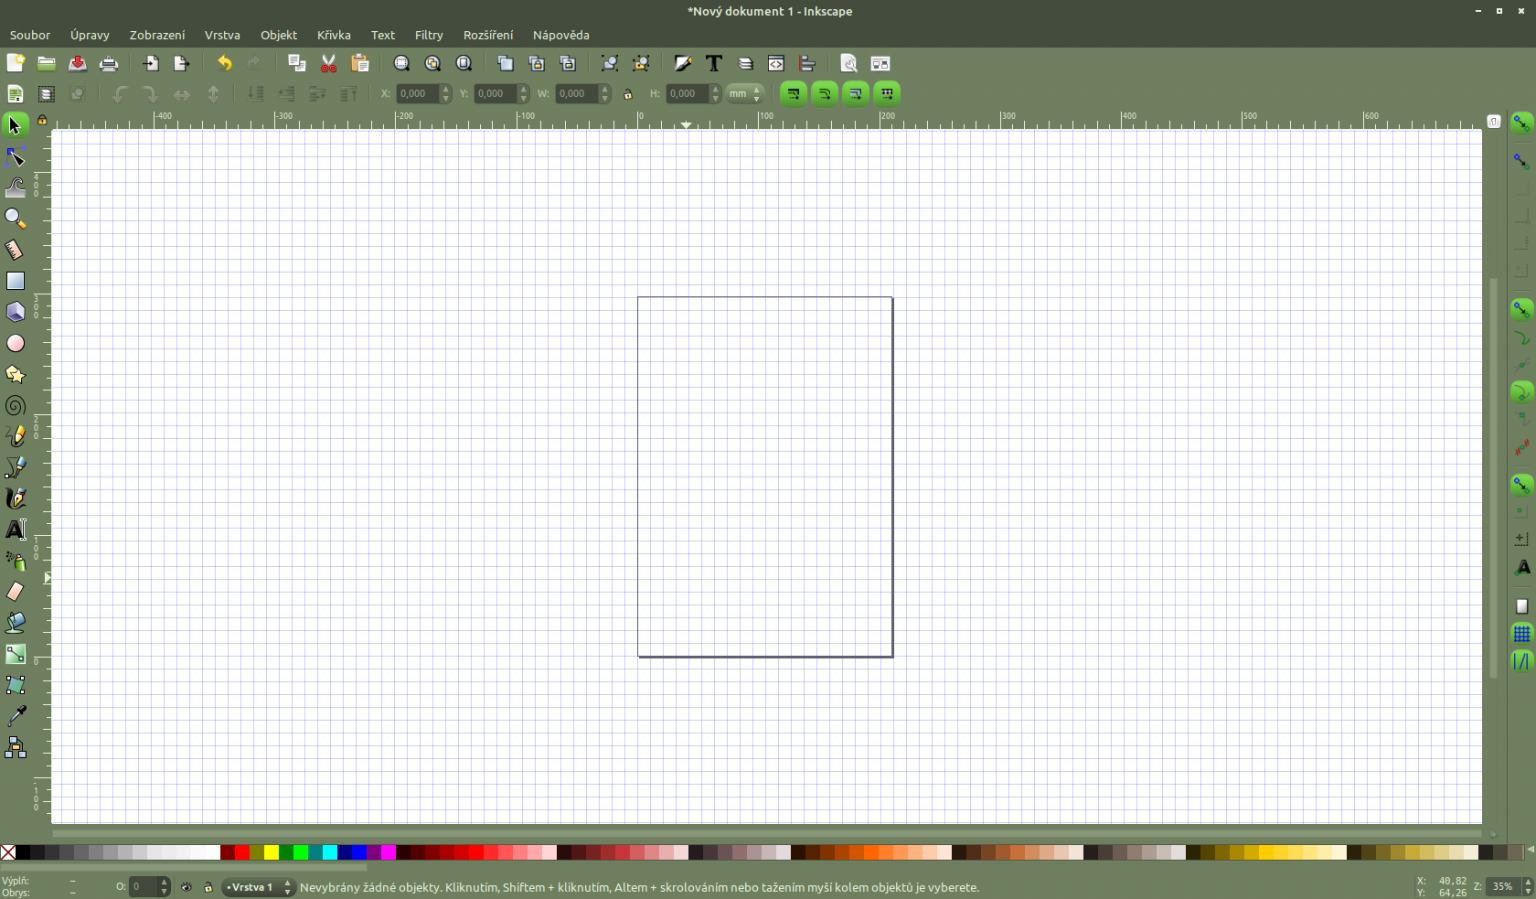
Task: Click the Undo arrow
Action: click(x=224, y=63)
